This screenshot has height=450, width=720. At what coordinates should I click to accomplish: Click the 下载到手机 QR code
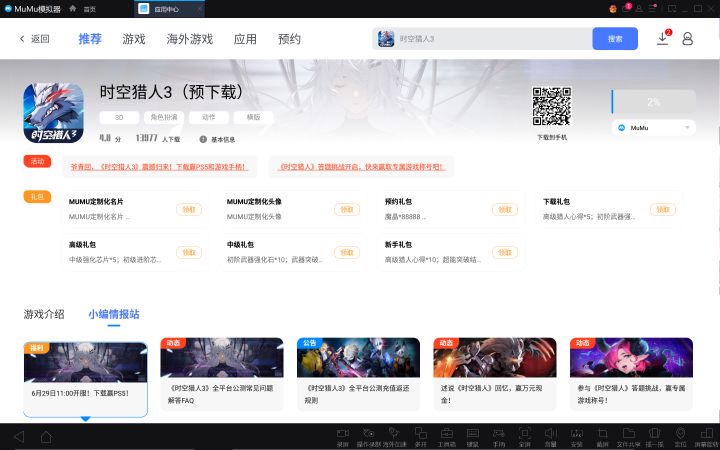click(551, 107)
